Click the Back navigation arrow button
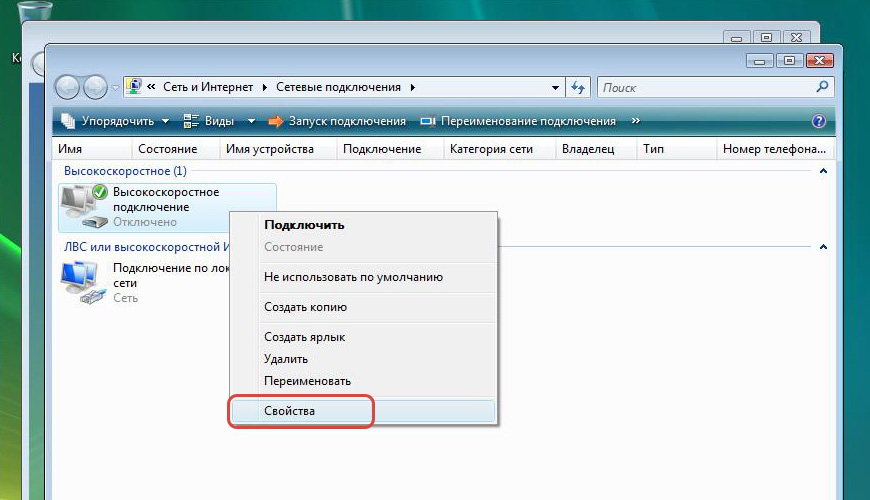 pyautogui.click(x=68, y=88)
